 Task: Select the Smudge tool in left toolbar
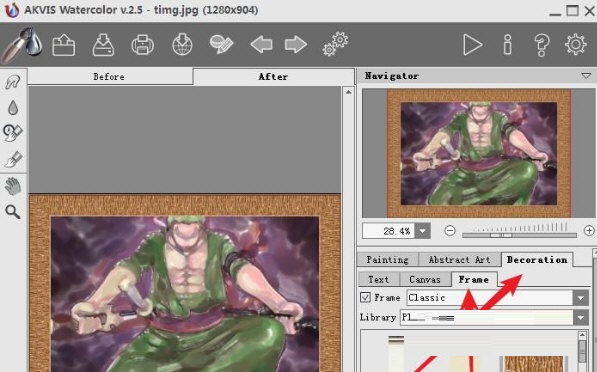click(x=13, y=82)
